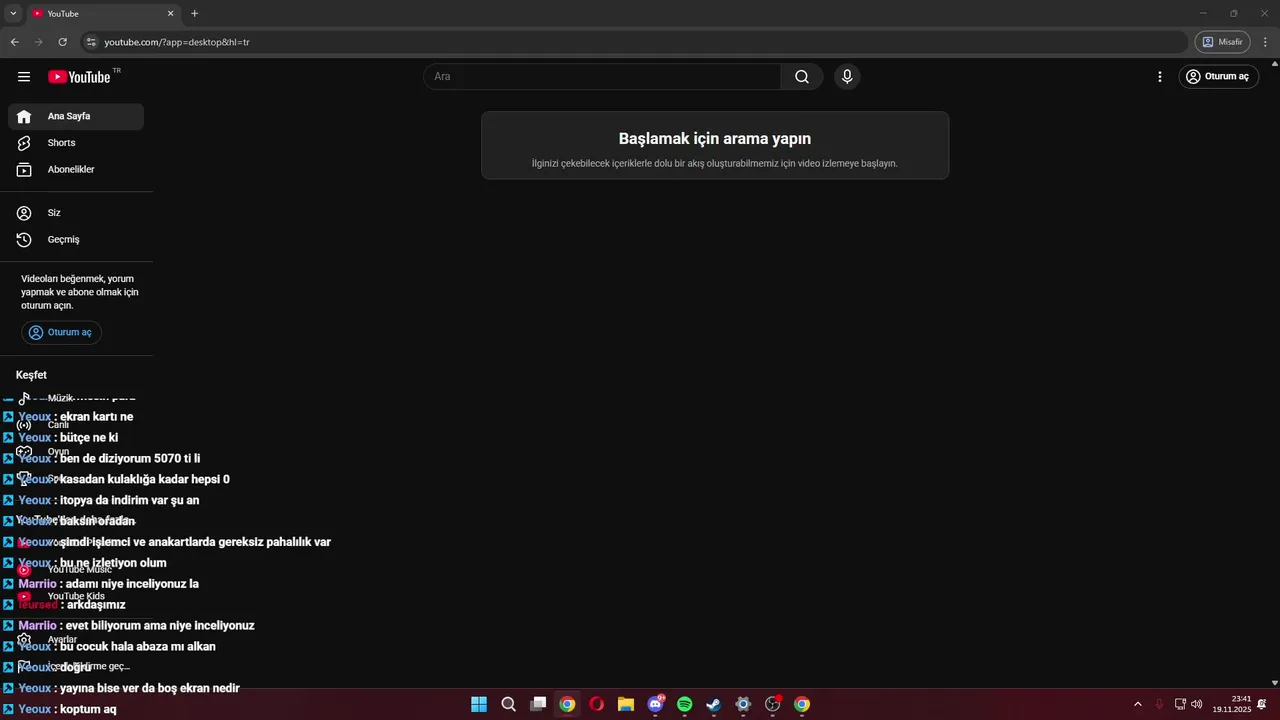Click the magnifier search button
Viewport: 1280px width, 720px height.
[x=802, y=77]
